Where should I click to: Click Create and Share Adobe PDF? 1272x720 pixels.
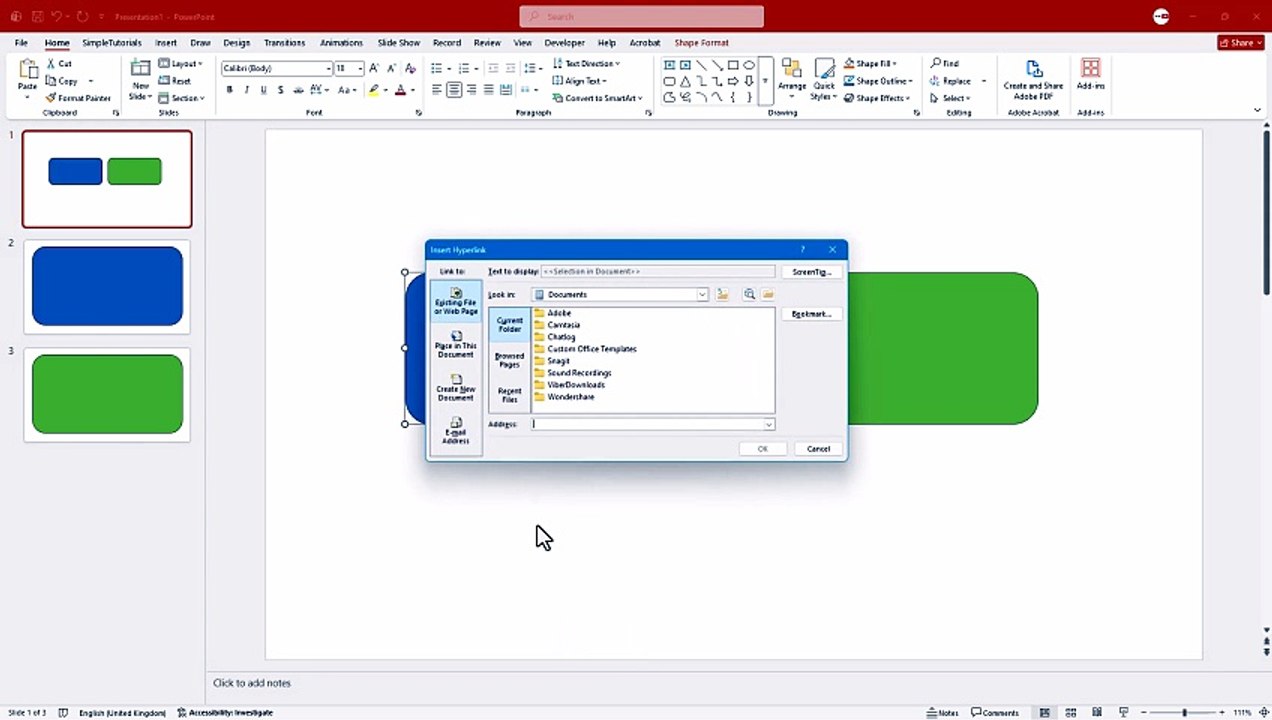coord(1033,79)
